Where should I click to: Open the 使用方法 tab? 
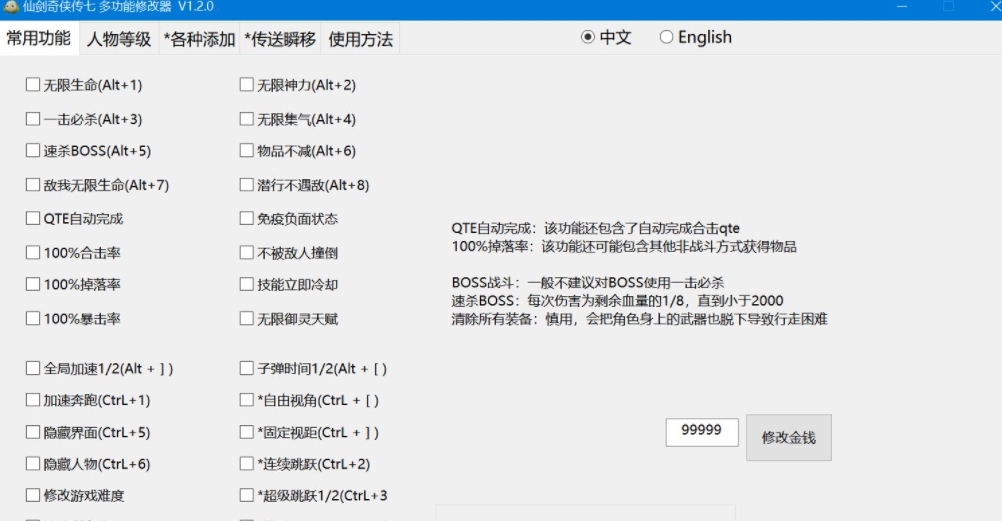click(x=360, y=40)
